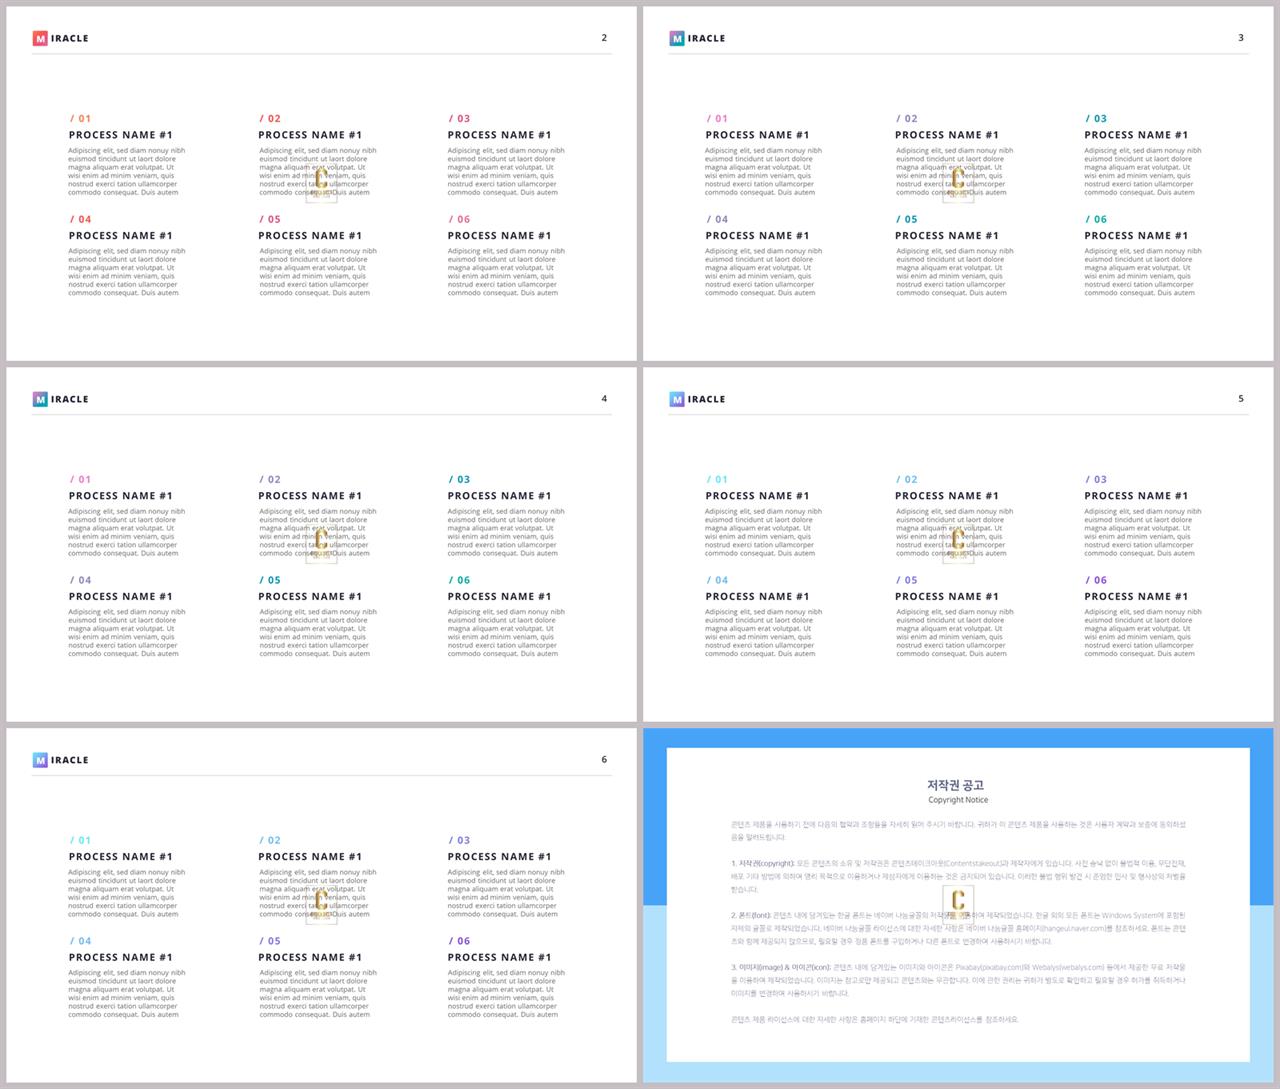Image resolution: width=1280 pixels, height=1089 pixels.
Task: Click the body paragraph under '/ 04' on slide 6
Action: tap(127, 993)
